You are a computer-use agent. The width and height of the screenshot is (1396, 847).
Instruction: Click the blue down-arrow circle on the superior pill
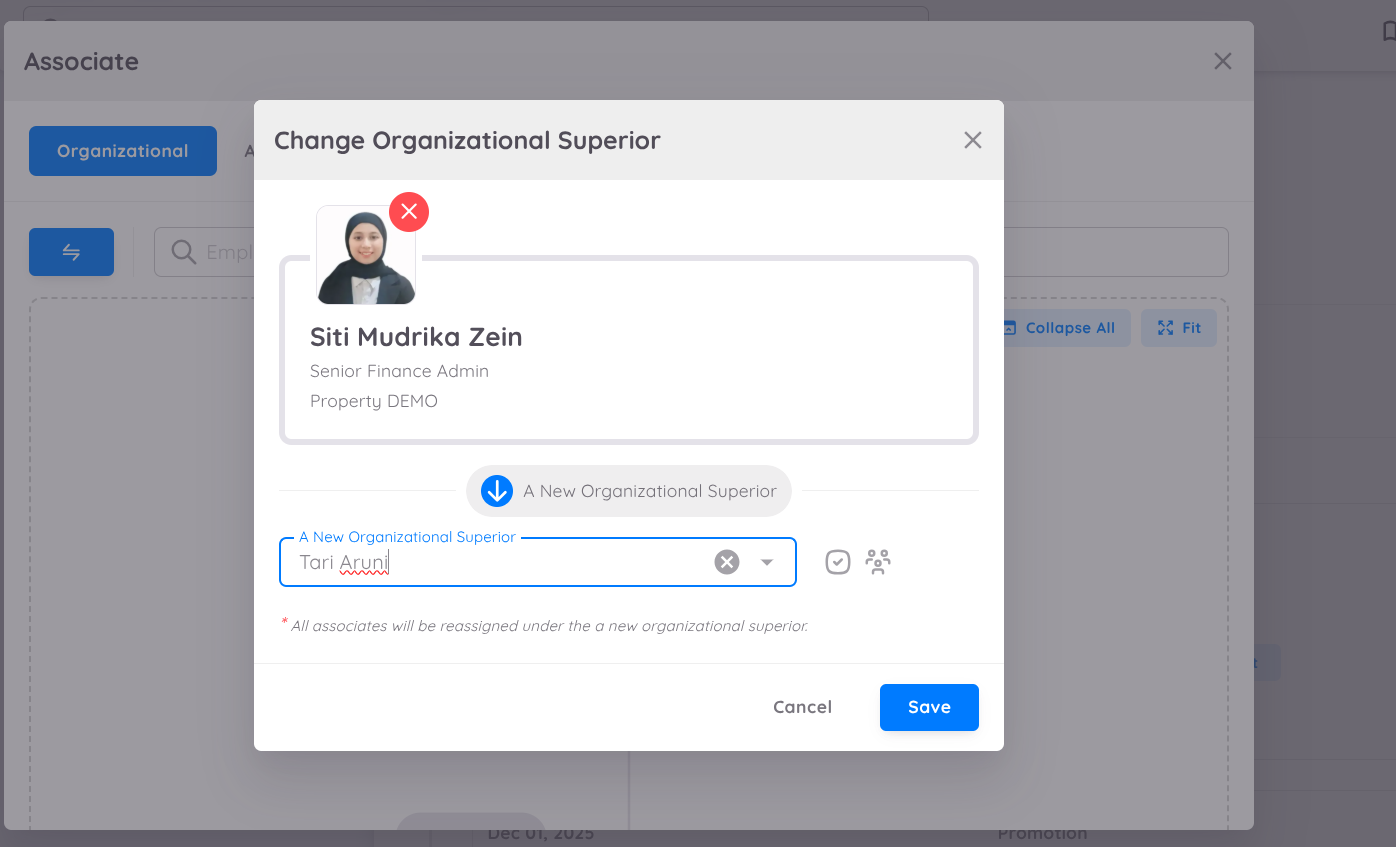pyautogui.click(x=497, y=490)
